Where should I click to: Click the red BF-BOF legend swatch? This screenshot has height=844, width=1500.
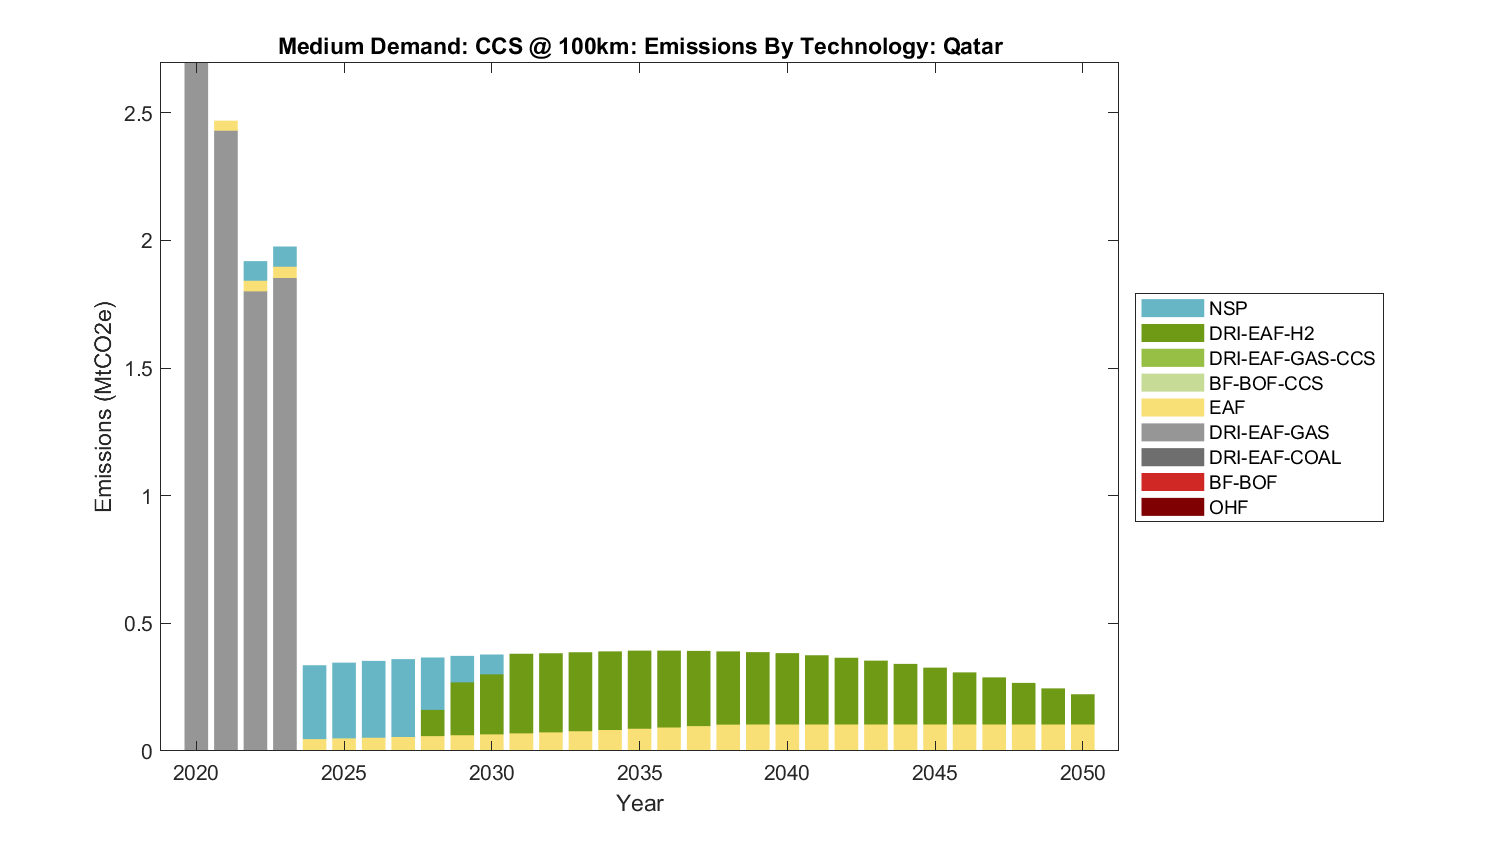point(1172,482)
